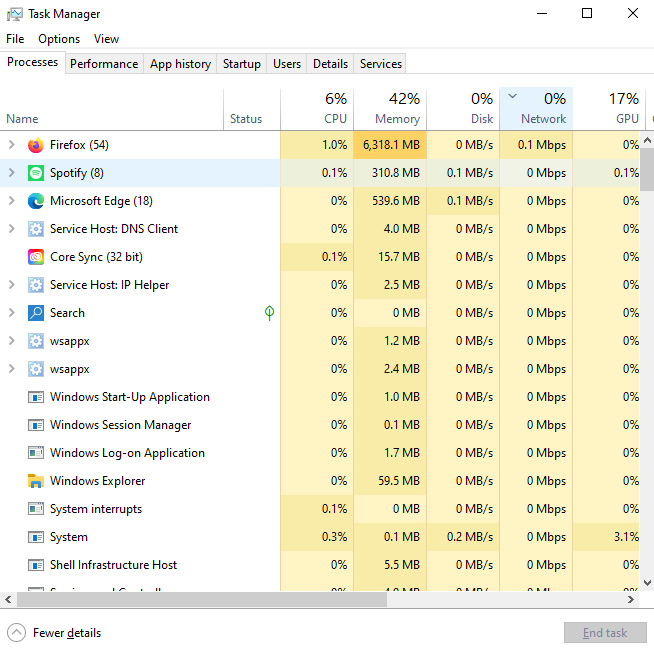This screenshot has width=654, height=654.
Task: Select the Shell Infrastructure Host row
Action: pyautogui.click(x=319, y=565)
